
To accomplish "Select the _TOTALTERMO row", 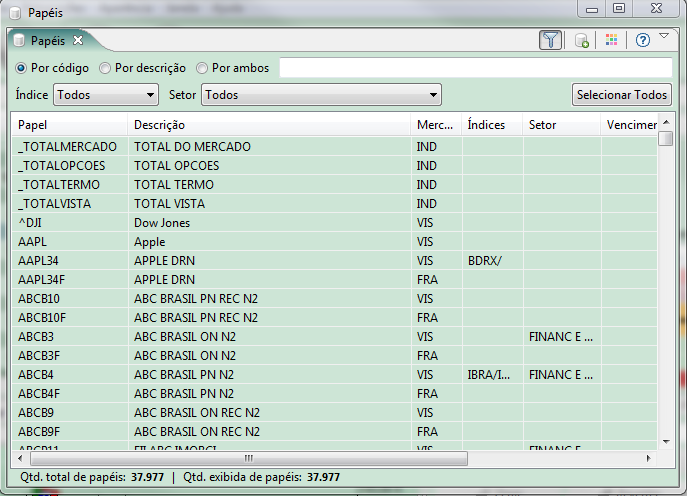I will click(x=334, y=184).
